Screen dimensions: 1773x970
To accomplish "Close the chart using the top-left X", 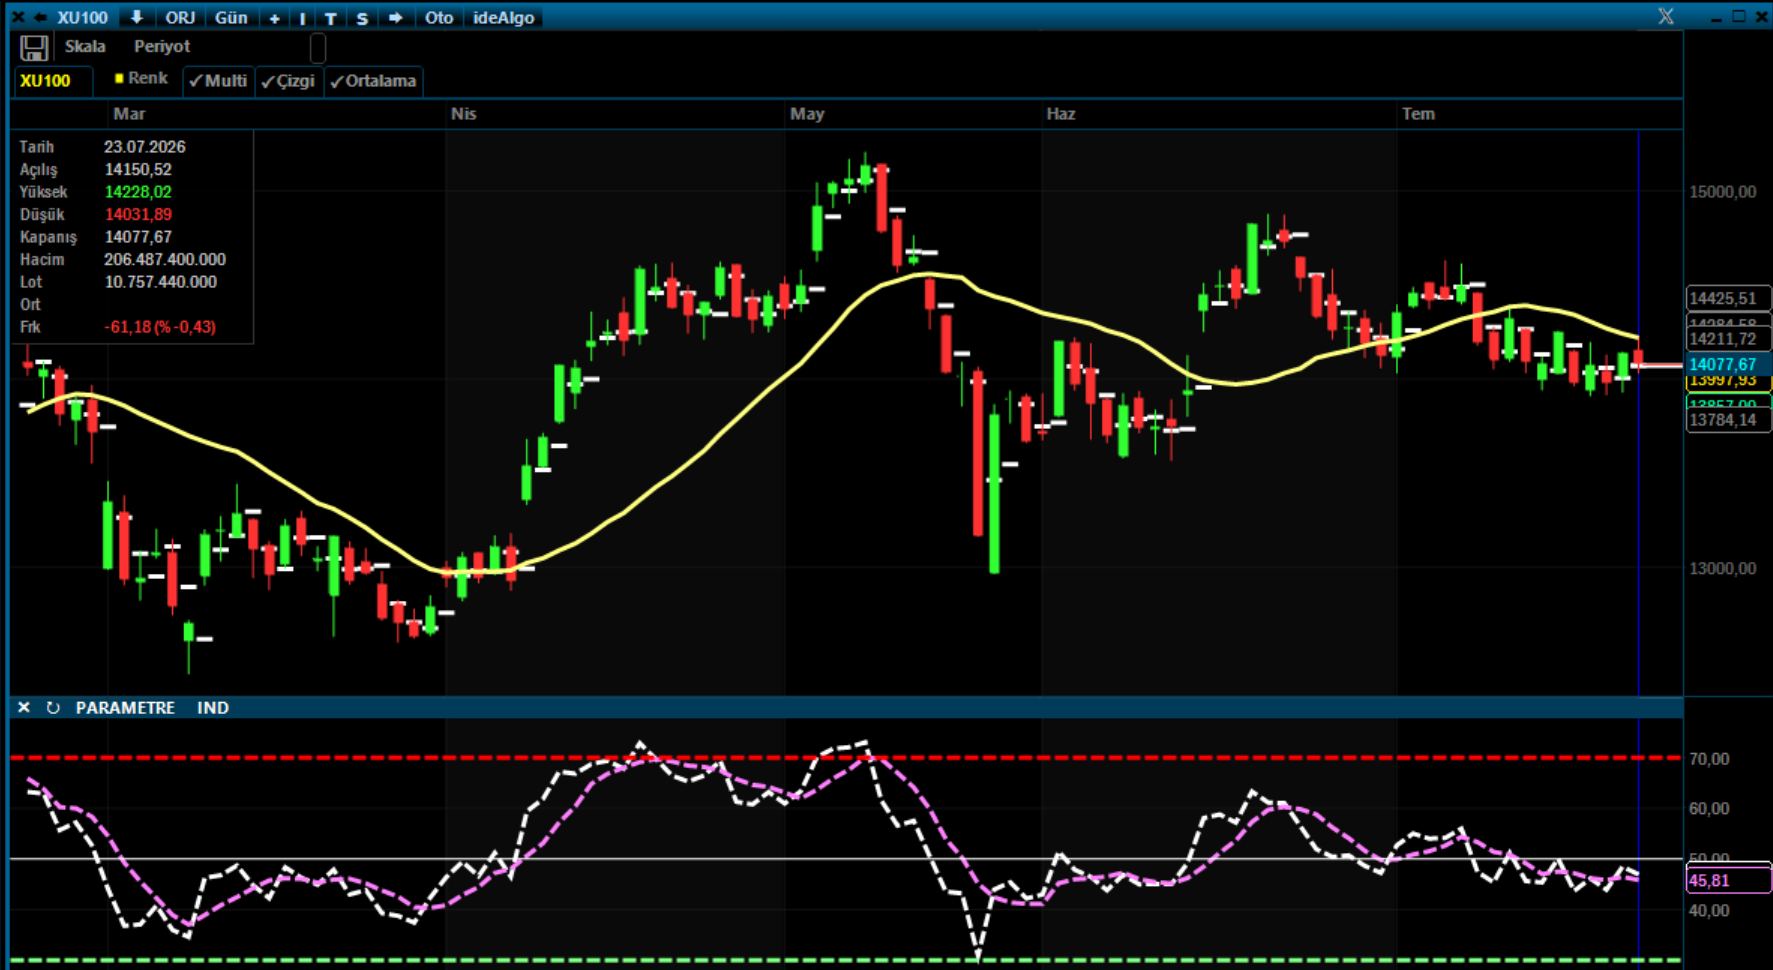I will tap(18, 18).
